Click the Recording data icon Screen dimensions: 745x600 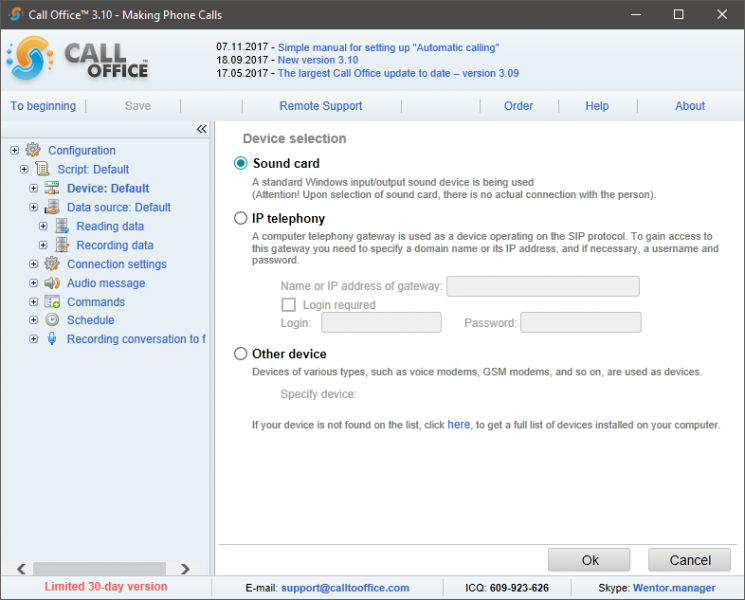click(x=62, y=245)
